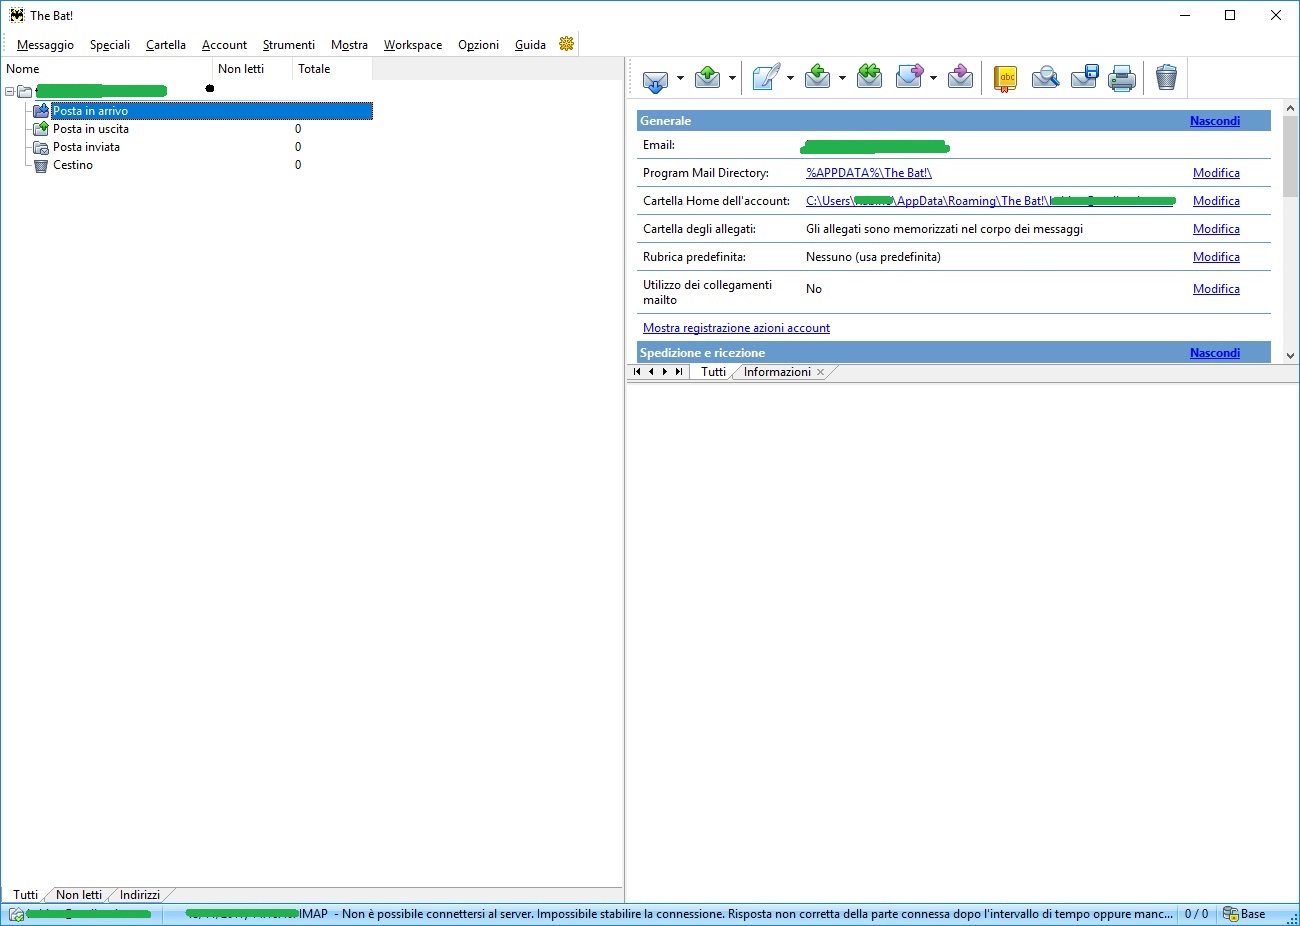This screenshot has height=926, width=1300.
Task: Open the get new mail dropdown arrow
Action: pyautogui.click(x=680, y=78)
